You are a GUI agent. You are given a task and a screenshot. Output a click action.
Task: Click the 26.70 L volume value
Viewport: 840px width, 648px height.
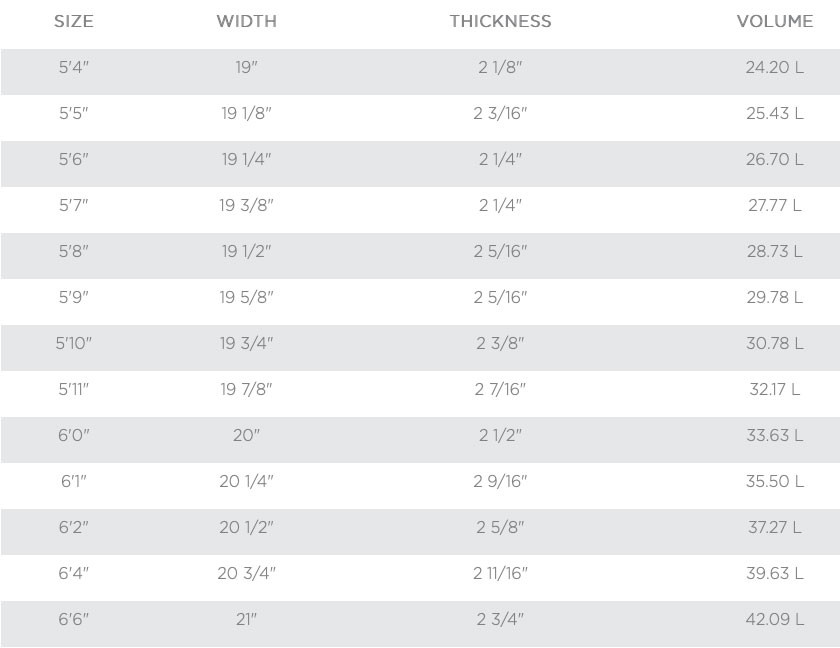pyautogui.click(x=774, y=160)
